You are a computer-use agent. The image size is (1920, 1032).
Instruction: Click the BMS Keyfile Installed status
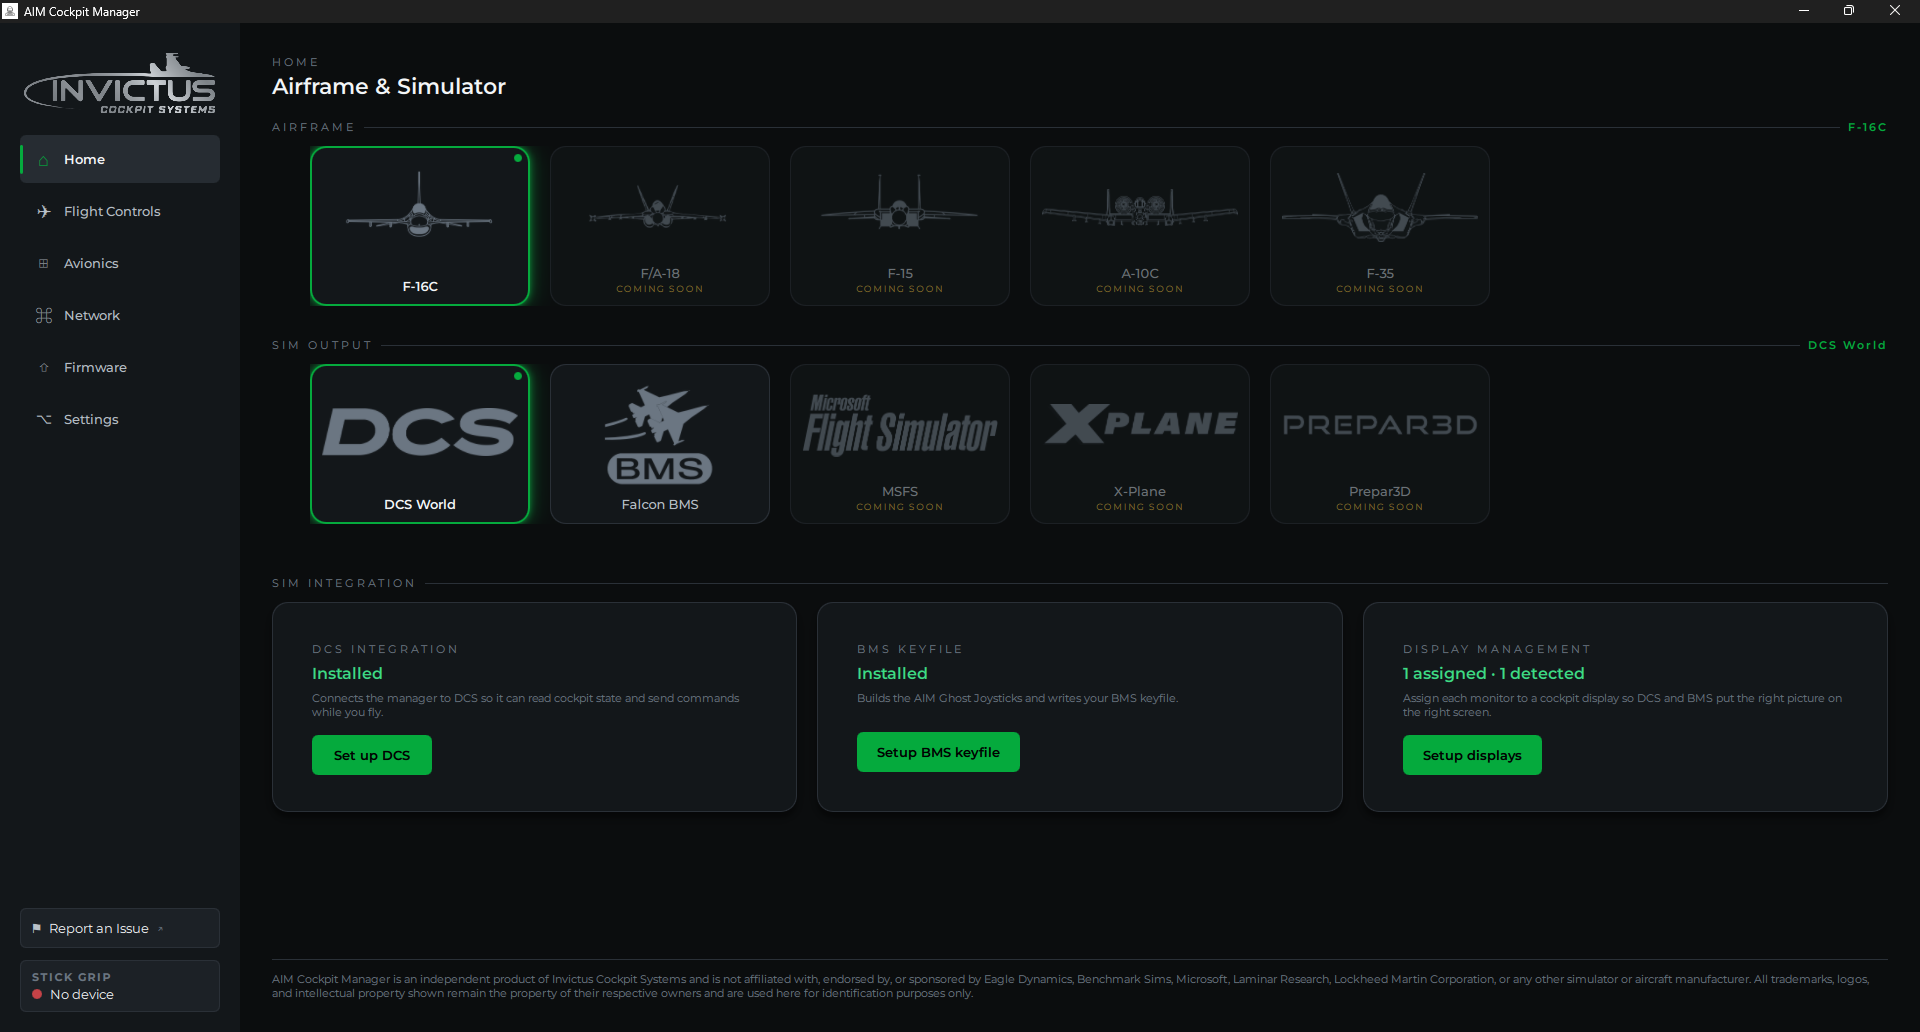892,673
